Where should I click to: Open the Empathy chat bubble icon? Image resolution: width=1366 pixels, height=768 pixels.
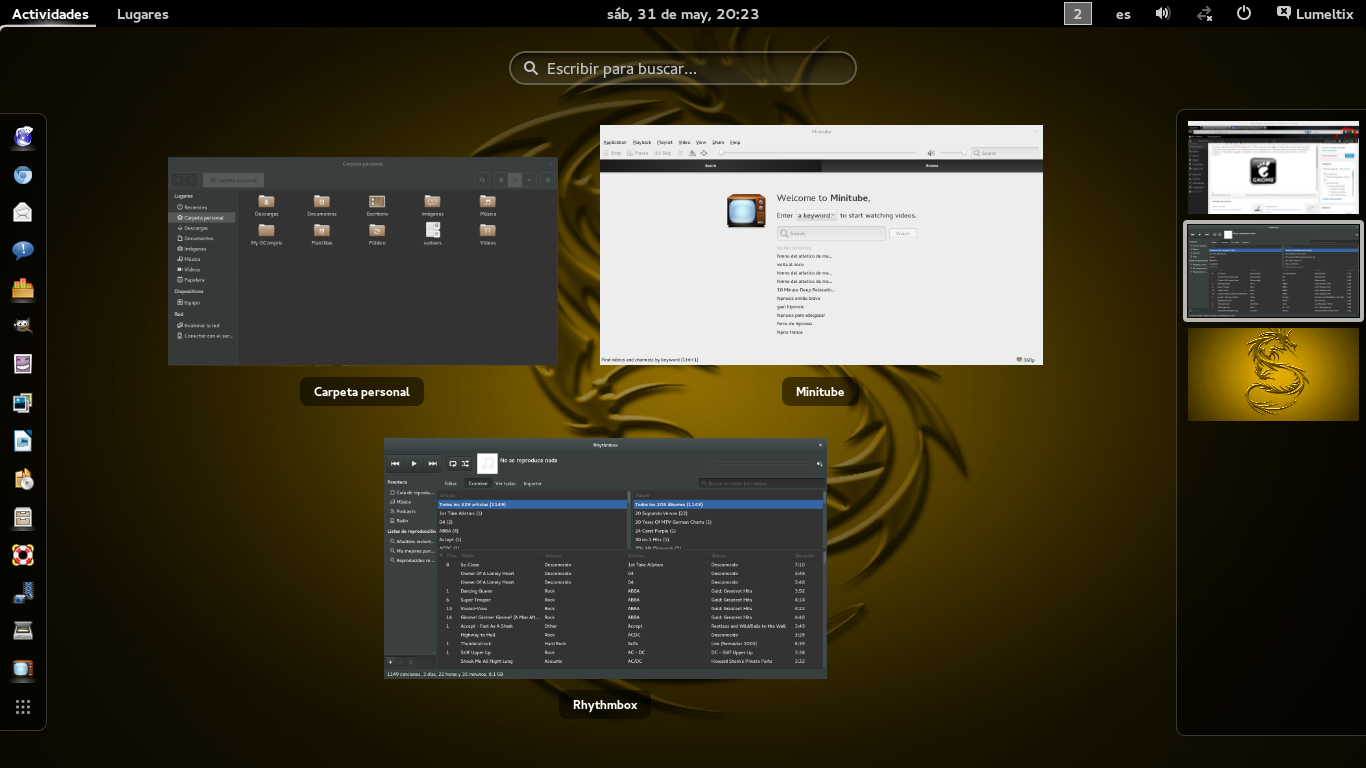(x=23, y=250)
